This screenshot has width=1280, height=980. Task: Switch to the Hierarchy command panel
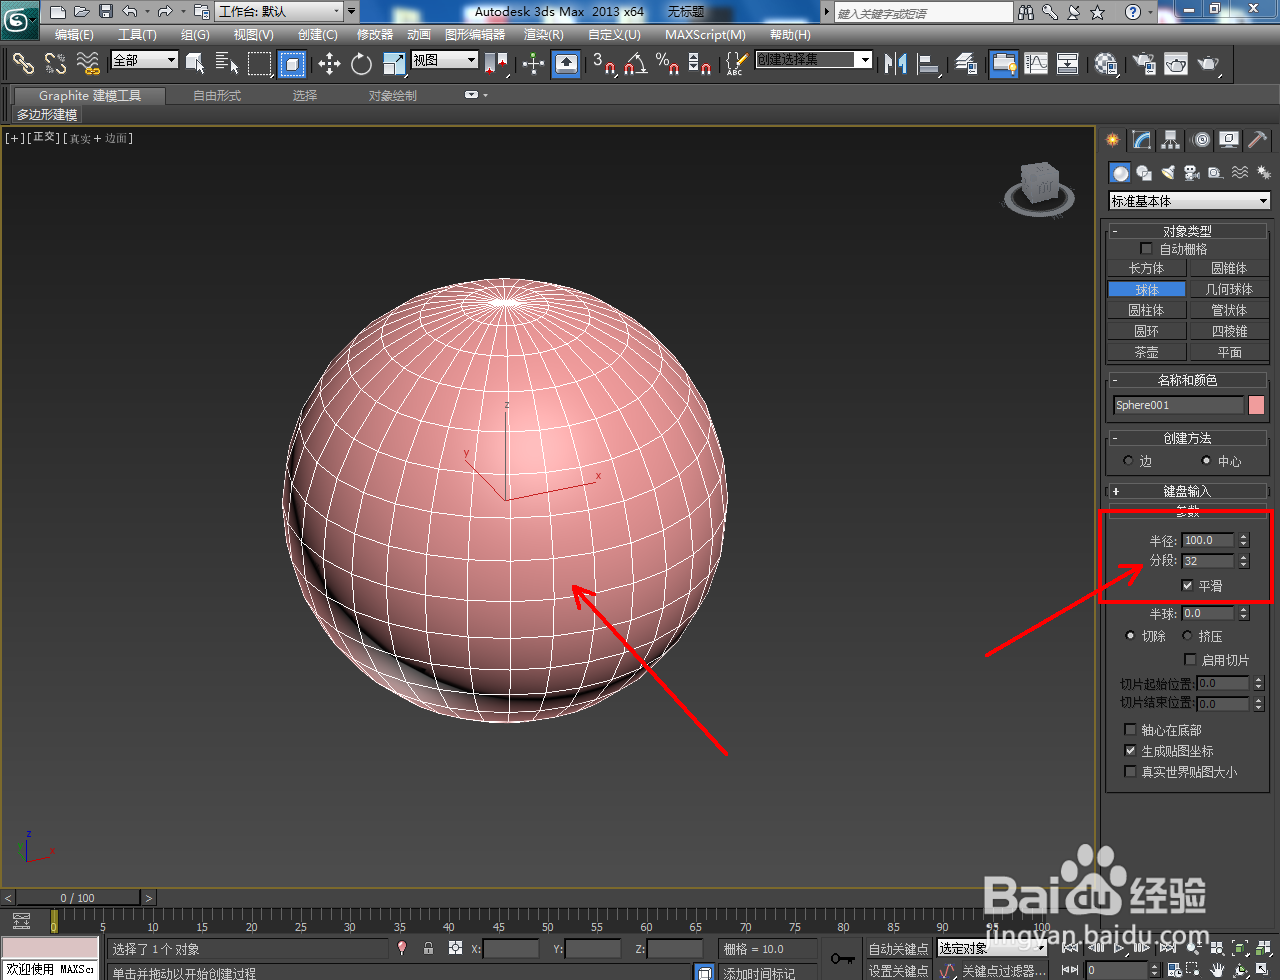(1170, 140)
